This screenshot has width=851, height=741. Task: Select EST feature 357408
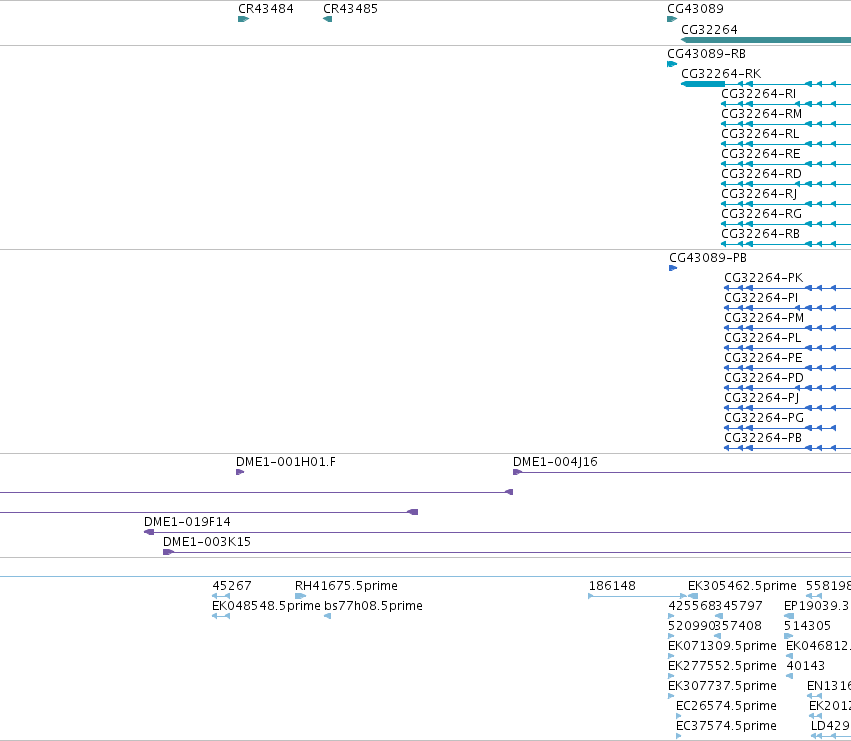tap(738, 626)
